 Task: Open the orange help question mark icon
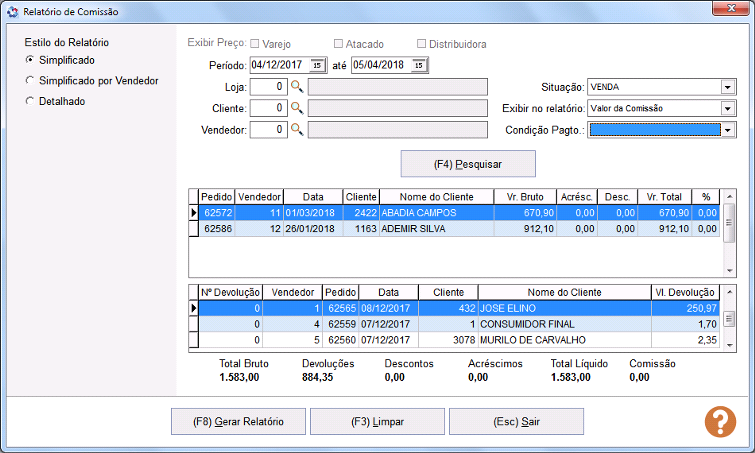pyautogui.click(x=720, y=422)
